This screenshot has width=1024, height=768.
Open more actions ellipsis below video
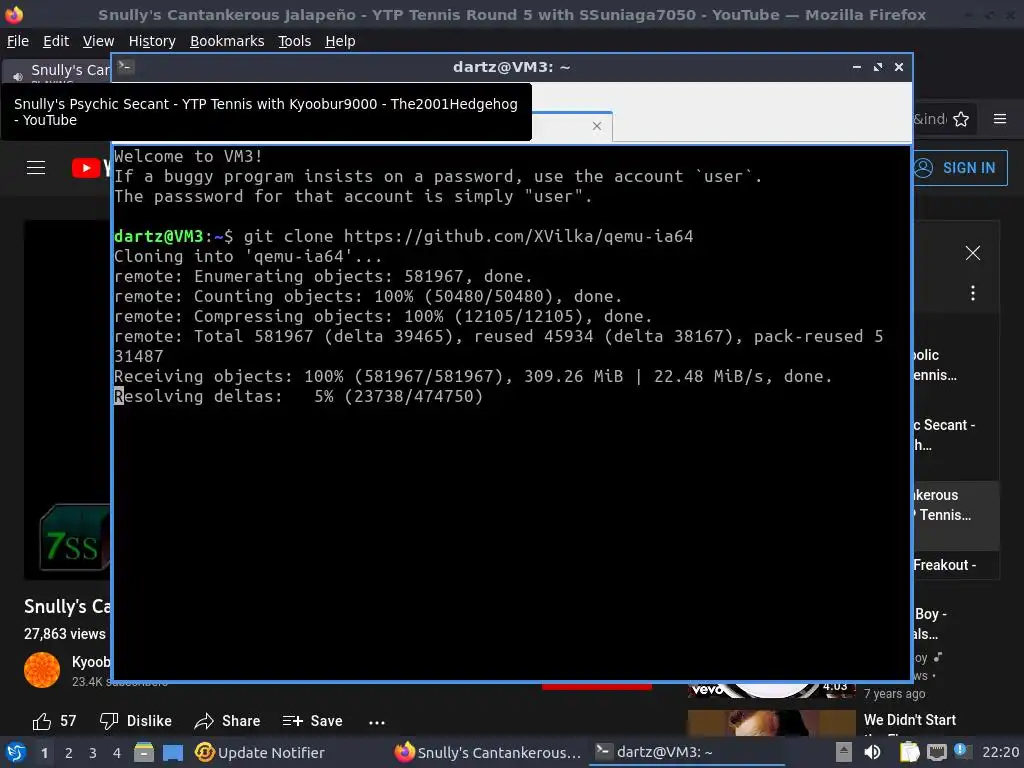(x=377, y=722)
